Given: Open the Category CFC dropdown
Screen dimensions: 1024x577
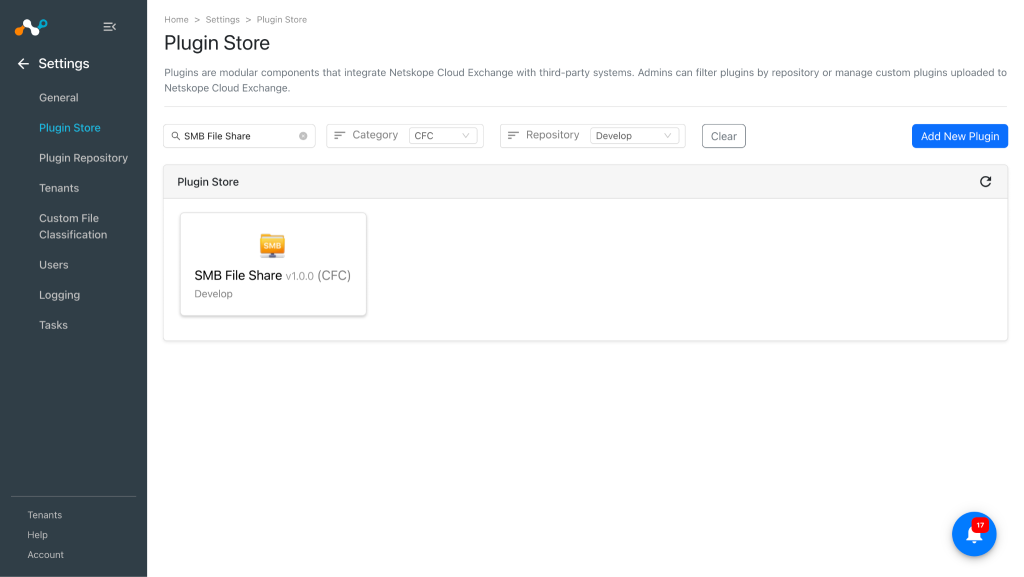Looking at the screenshot, I should (442, 136).
